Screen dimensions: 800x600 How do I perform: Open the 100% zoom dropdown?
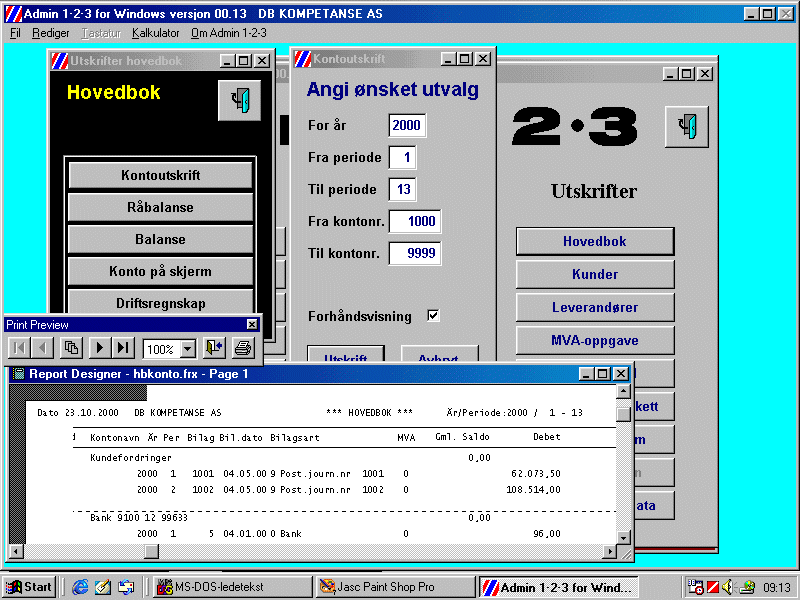point(188,349)
